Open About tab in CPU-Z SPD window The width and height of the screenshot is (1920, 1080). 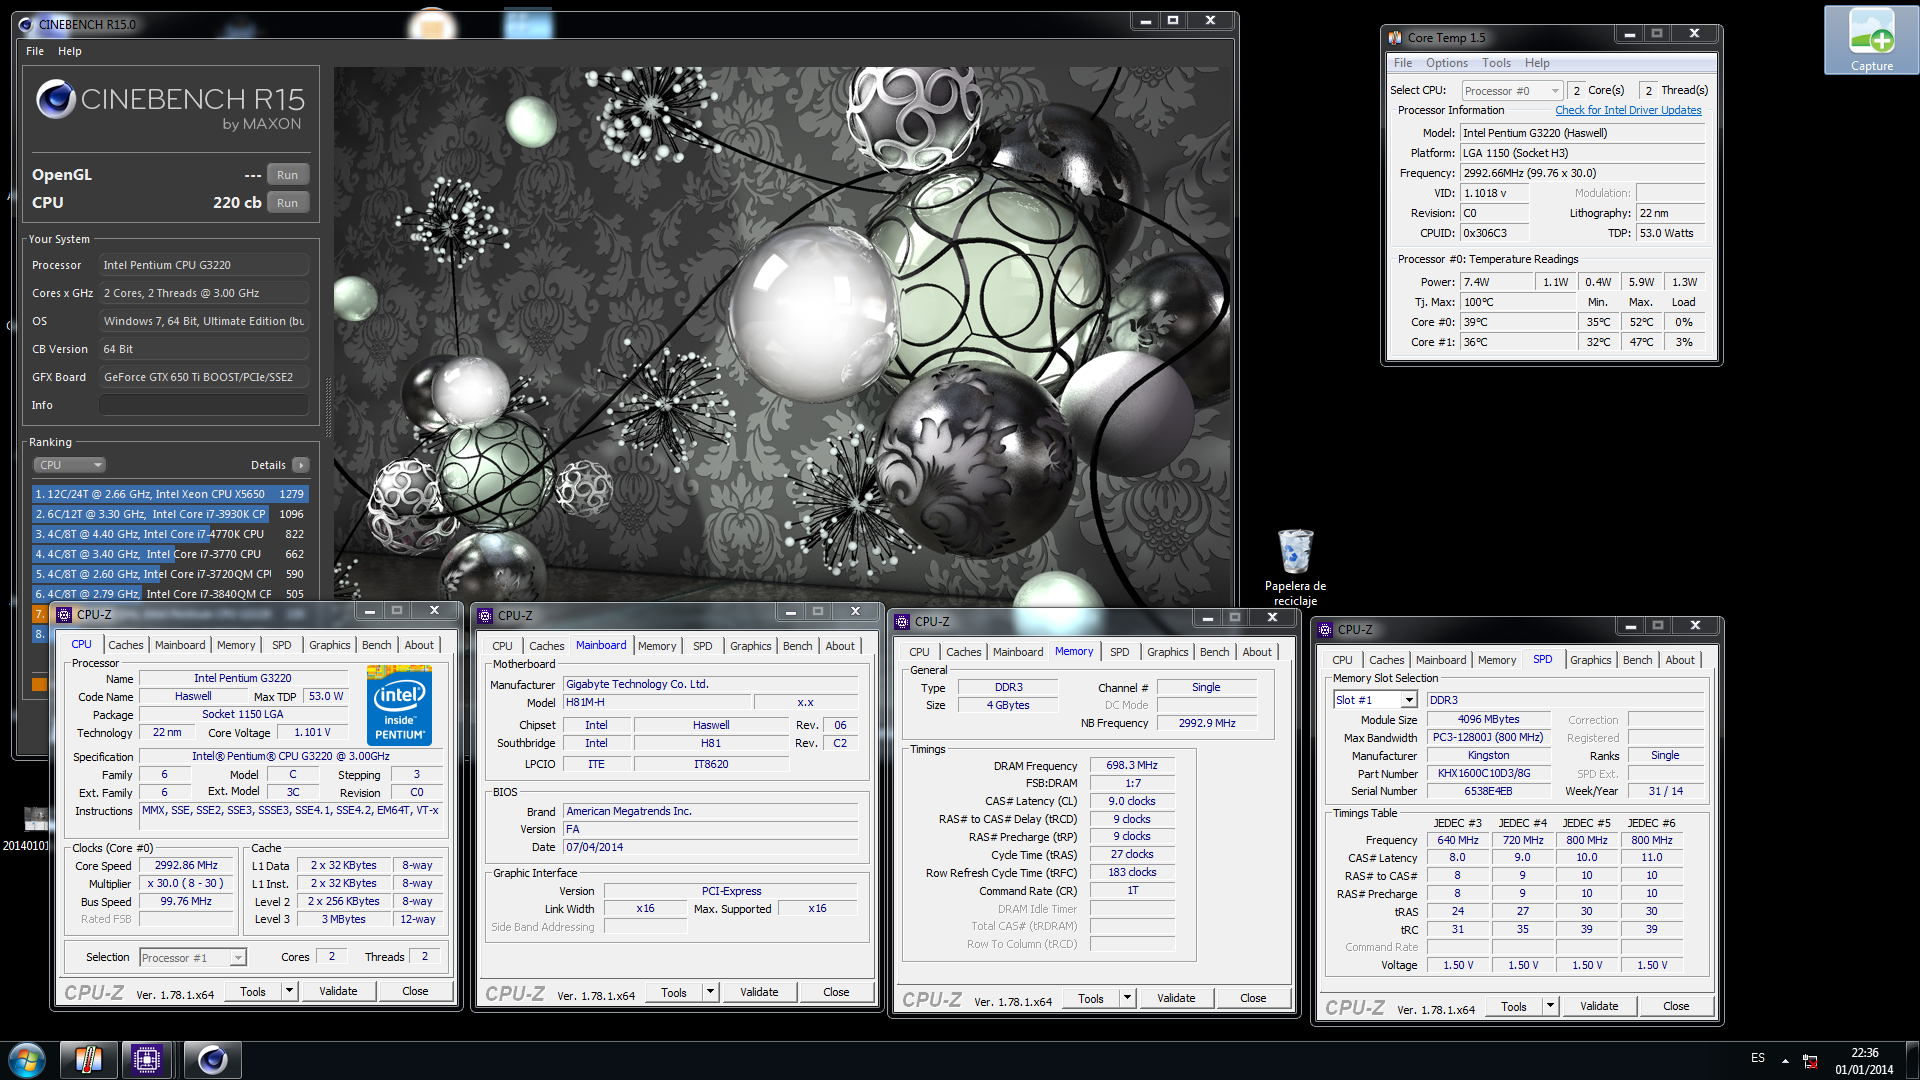point(1680,660)
